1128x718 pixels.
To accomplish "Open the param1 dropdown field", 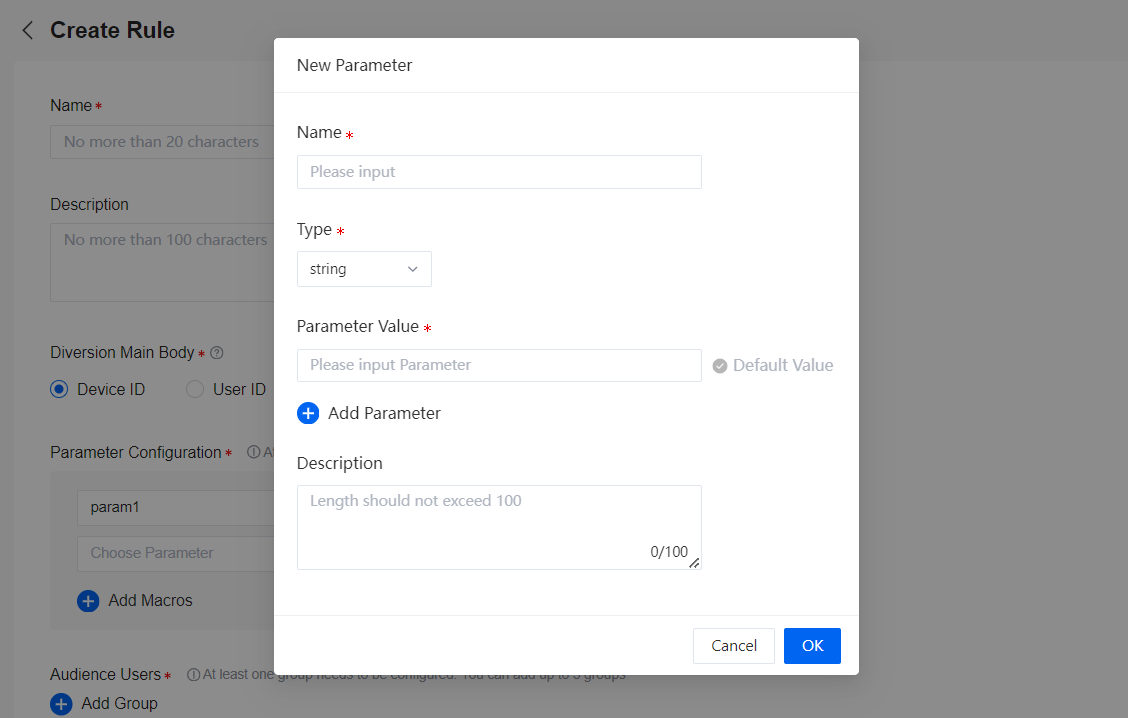I will 175,507.
